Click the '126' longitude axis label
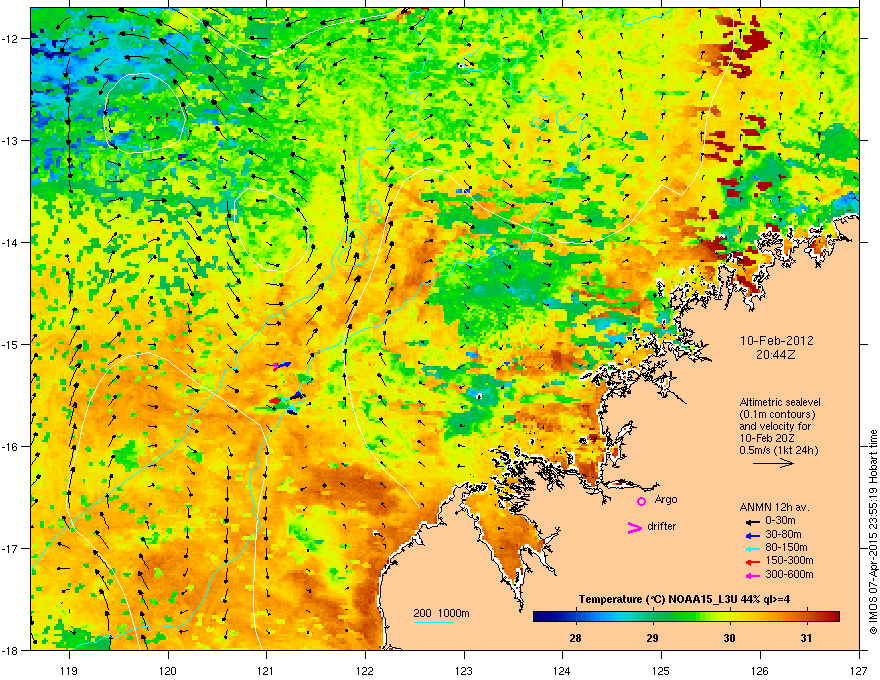This screenshot has height=680, width=880. pos(760,670)
